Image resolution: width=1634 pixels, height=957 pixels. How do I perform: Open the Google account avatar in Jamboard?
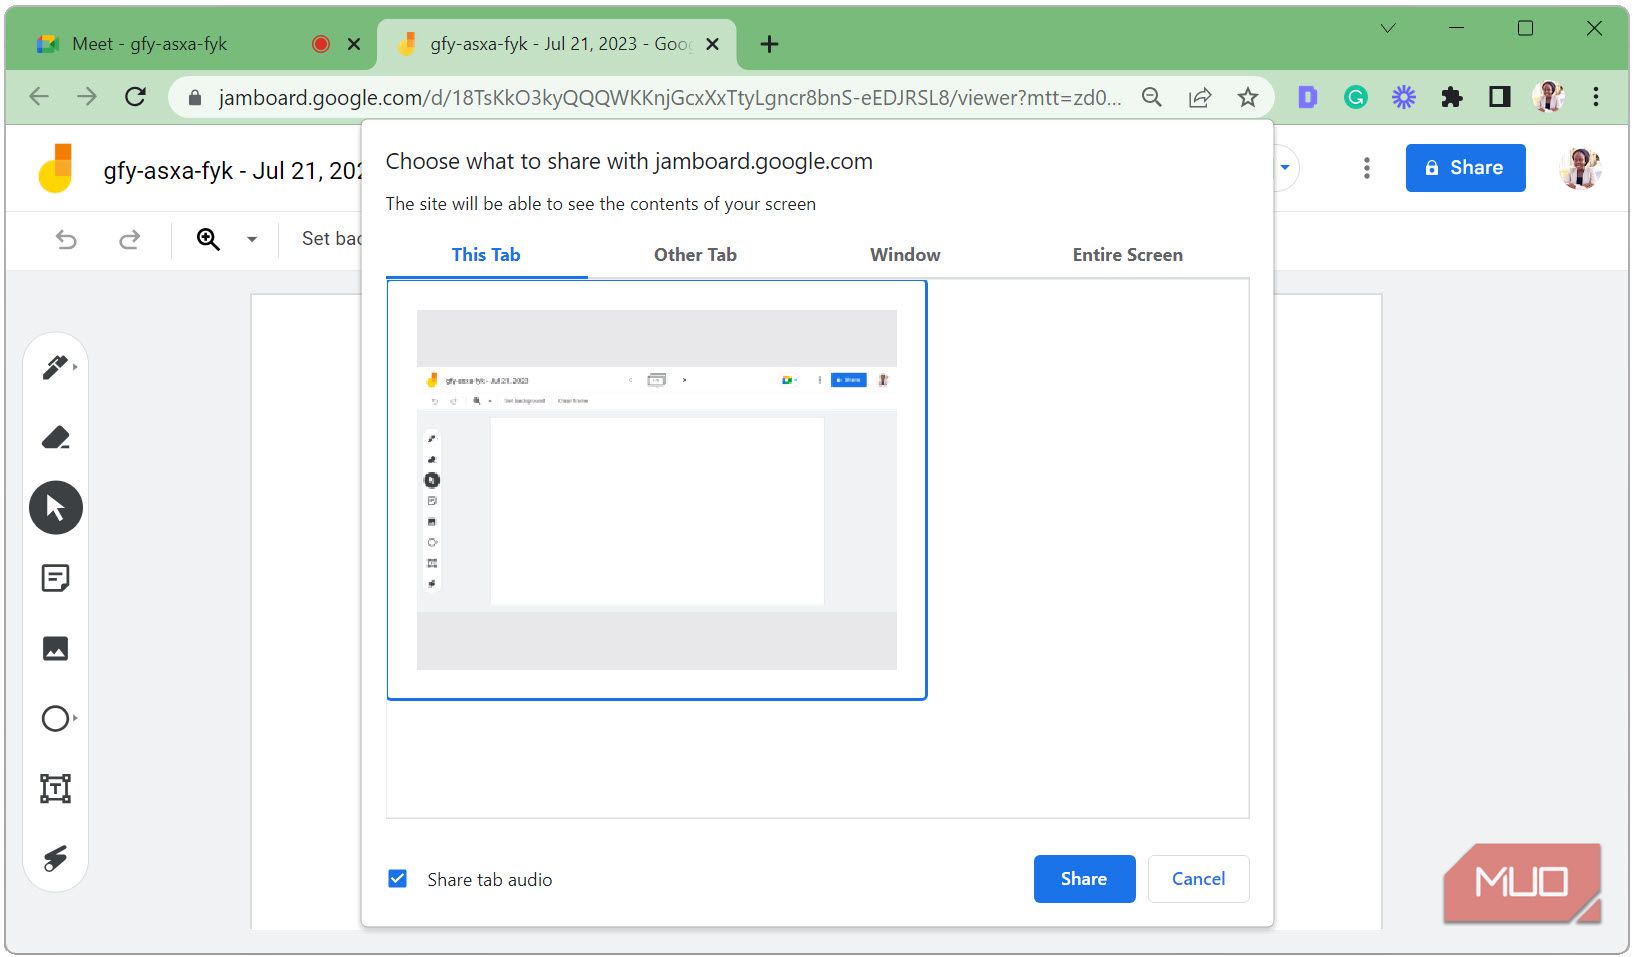pos(1580,168)
